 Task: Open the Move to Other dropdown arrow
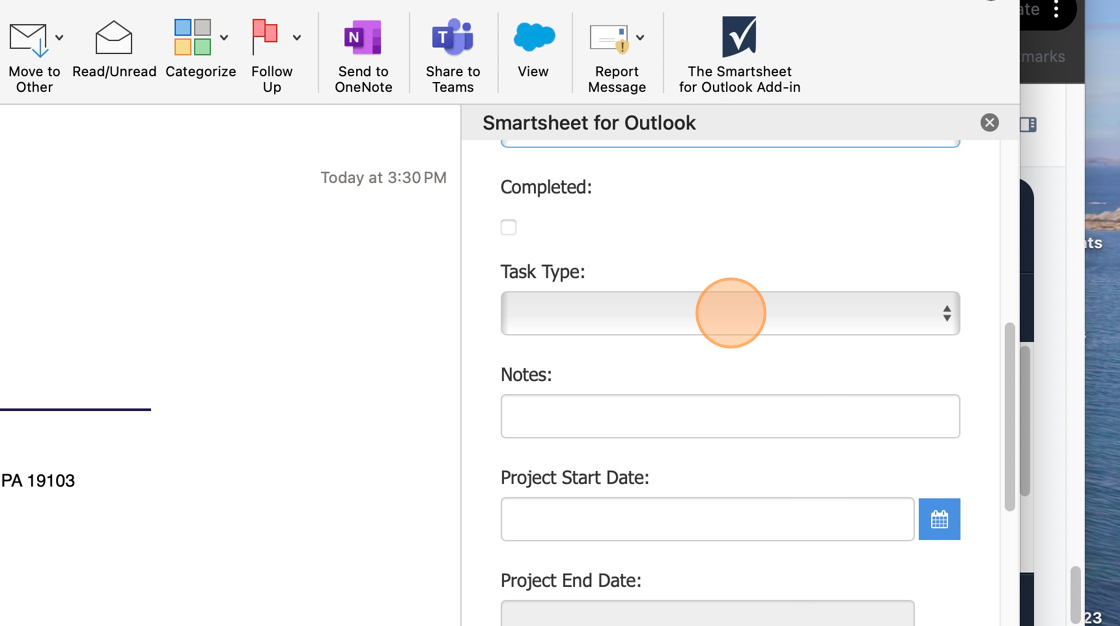(x=59, y=38)
